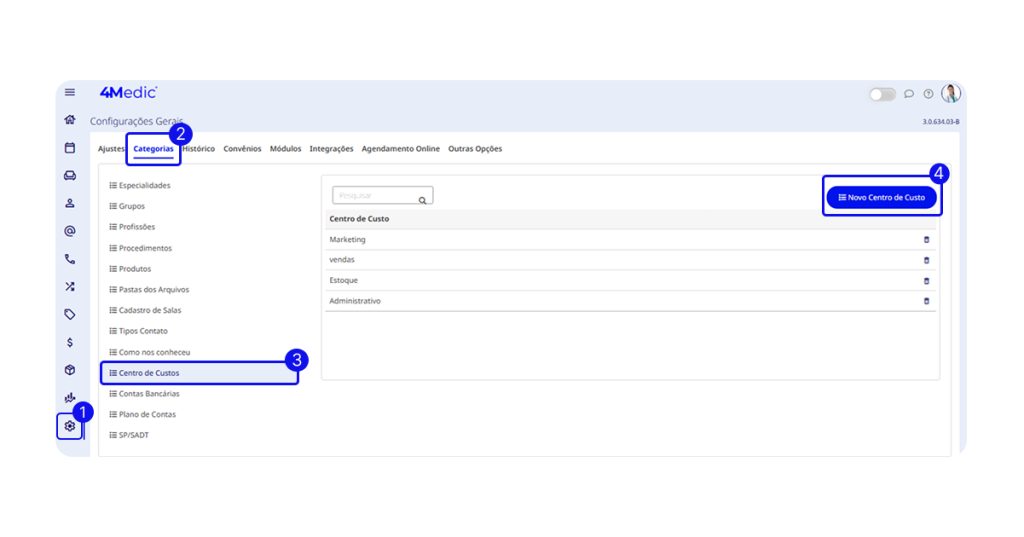Click the home icon in sidebar

tap(70, 120)
